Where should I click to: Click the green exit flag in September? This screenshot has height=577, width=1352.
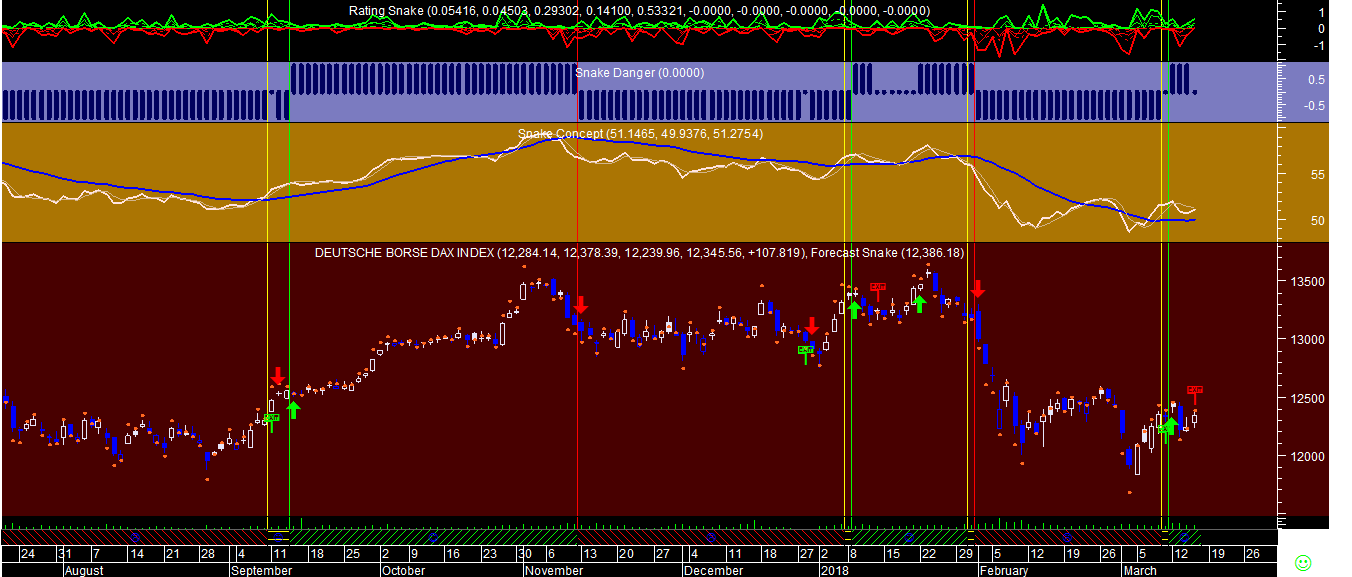tap(271, 420)
